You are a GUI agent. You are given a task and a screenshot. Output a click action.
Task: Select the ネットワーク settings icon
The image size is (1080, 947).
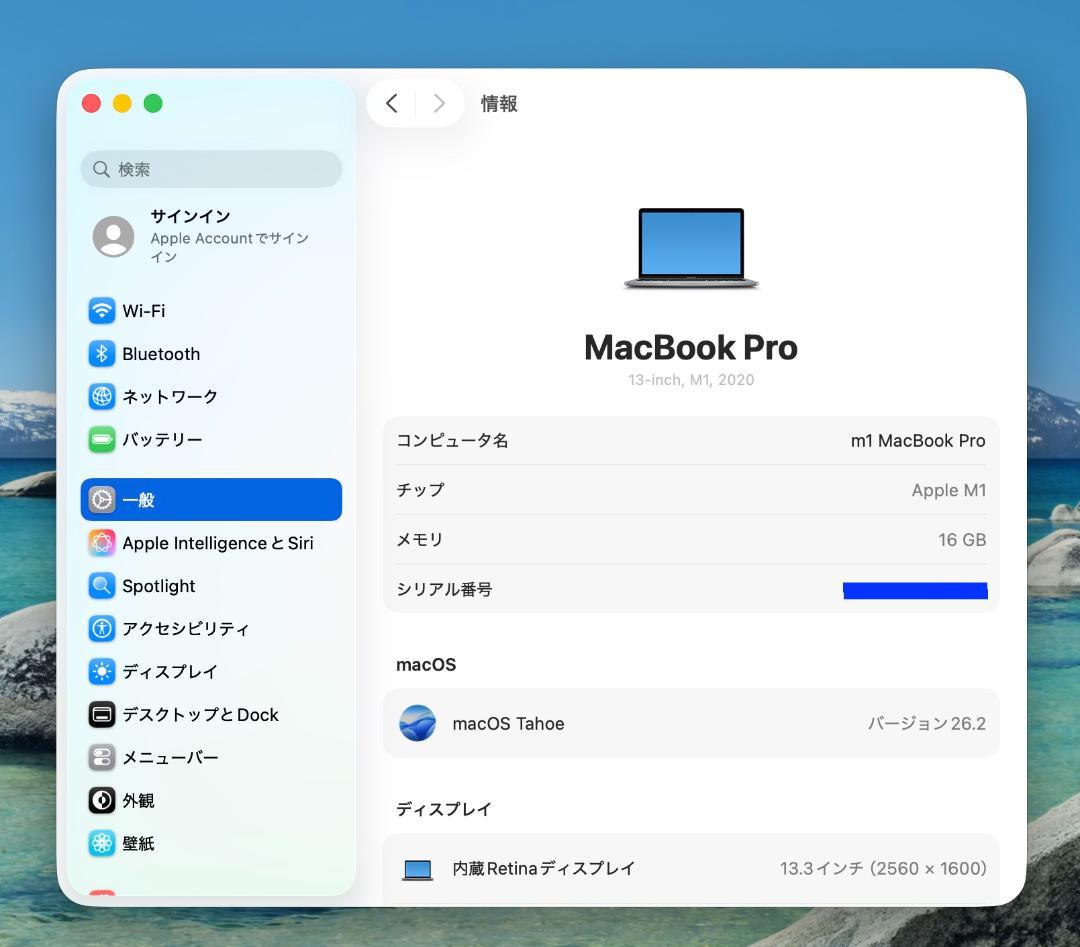tap(101, 397)
